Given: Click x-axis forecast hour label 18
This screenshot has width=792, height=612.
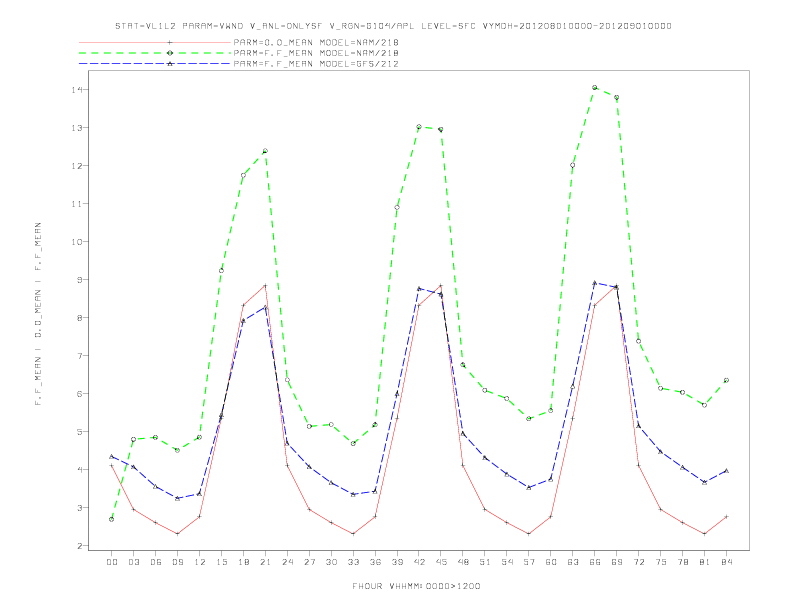Looking at the screenshot, I should 243,562.
